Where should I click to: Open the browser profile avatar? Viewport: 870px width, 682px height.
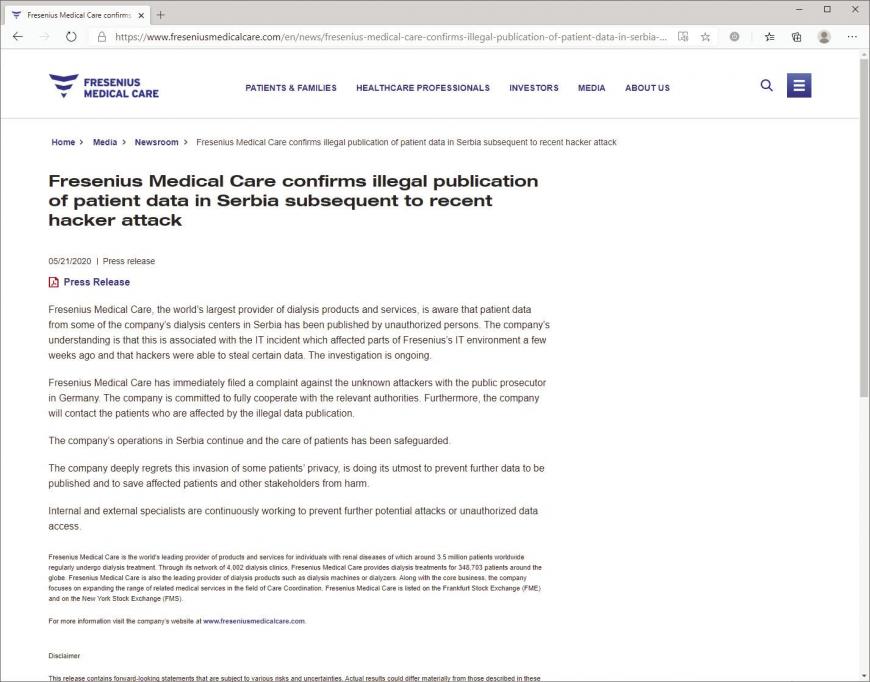tap(824, 37)
